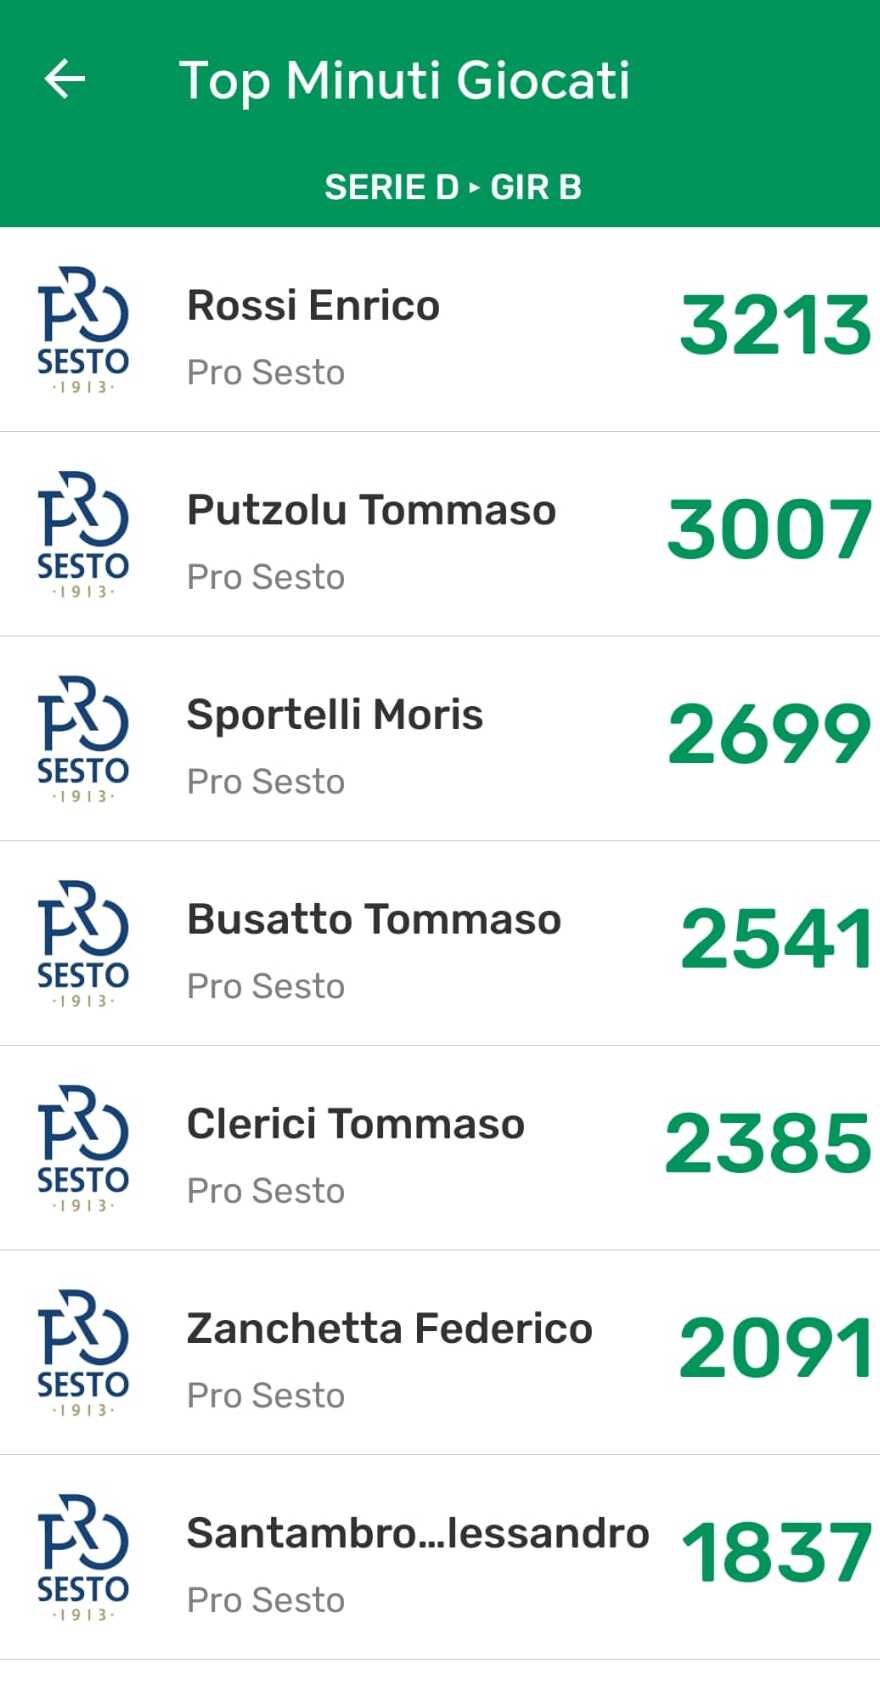Click Pro Sesto logo beside Putzolu Tommaso
880x1688 pixels.
[83, 535]
